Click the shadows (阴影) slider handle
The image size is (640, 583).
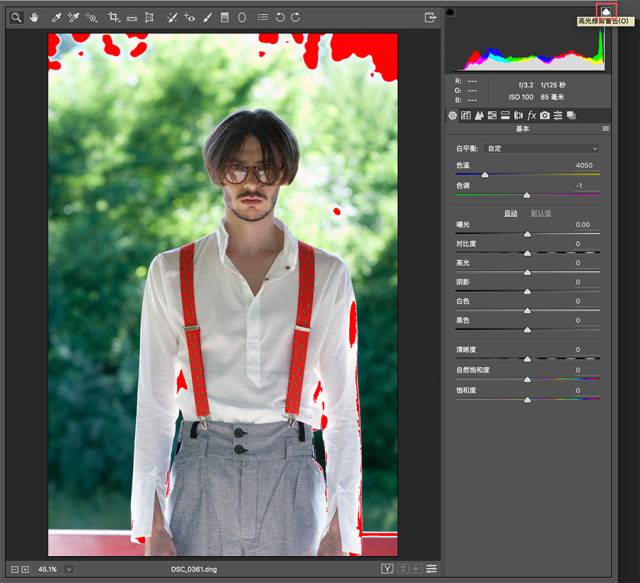tap(527, 292)
